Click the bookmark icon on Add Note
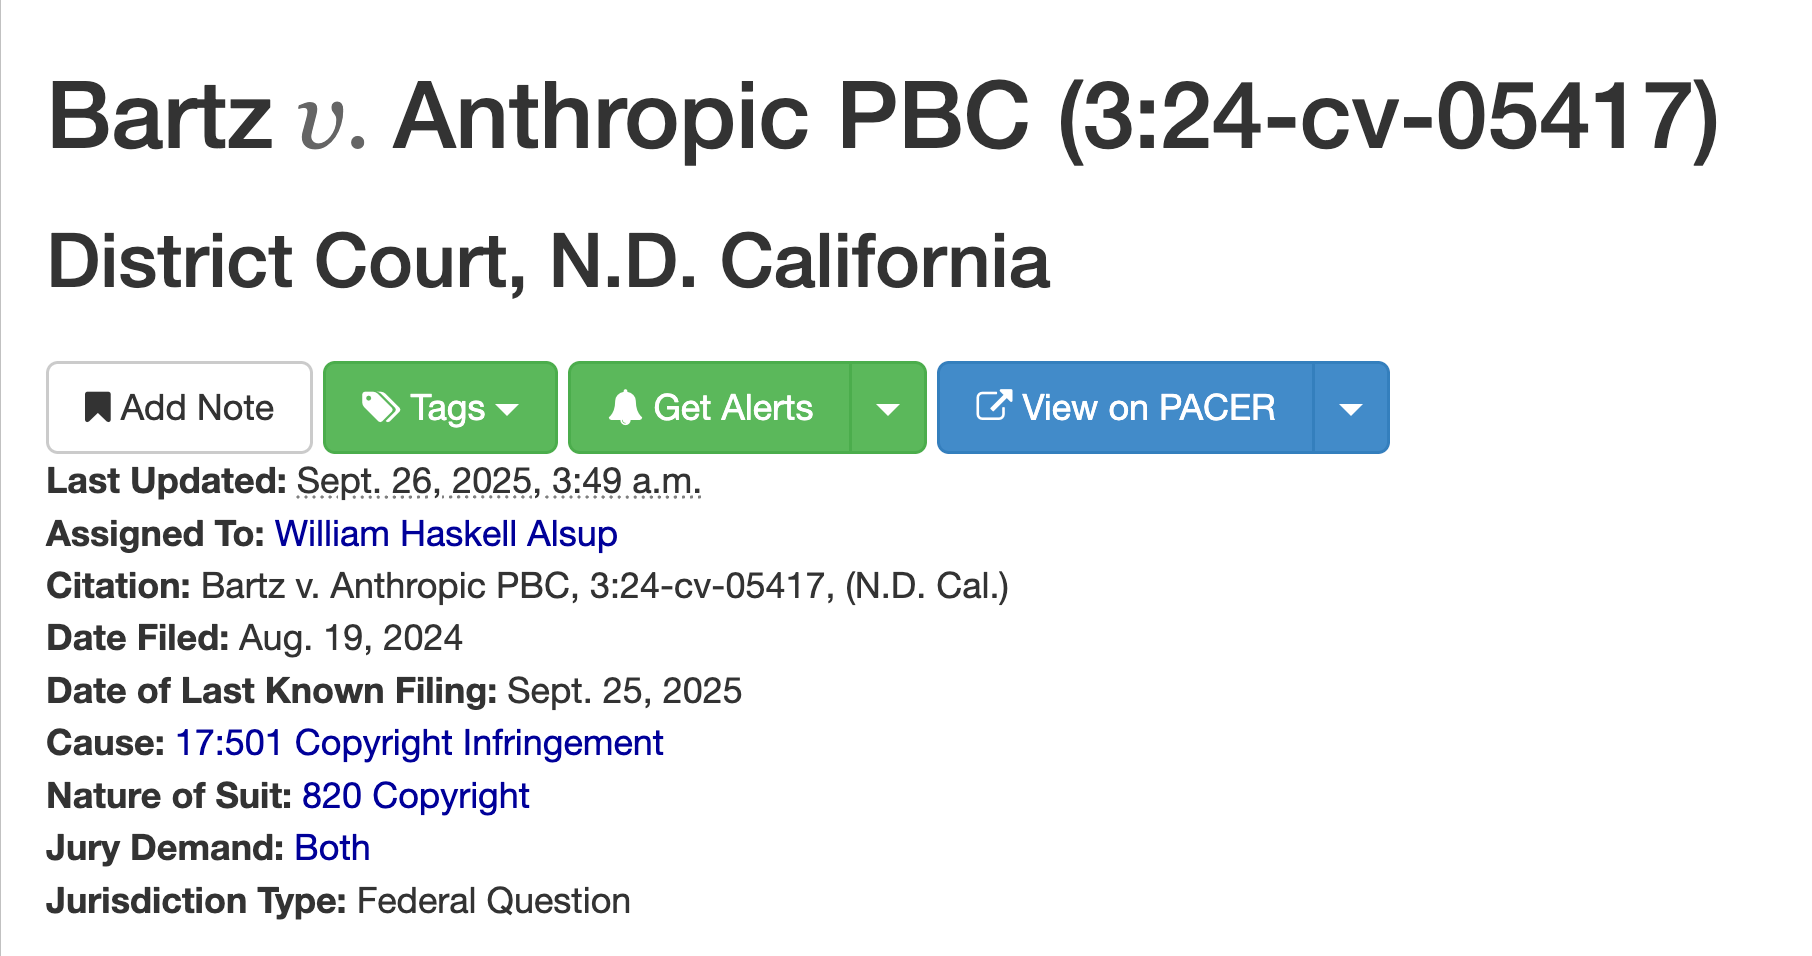The height and width of the screenshot is (956, 1812). [x=97, y=408]
